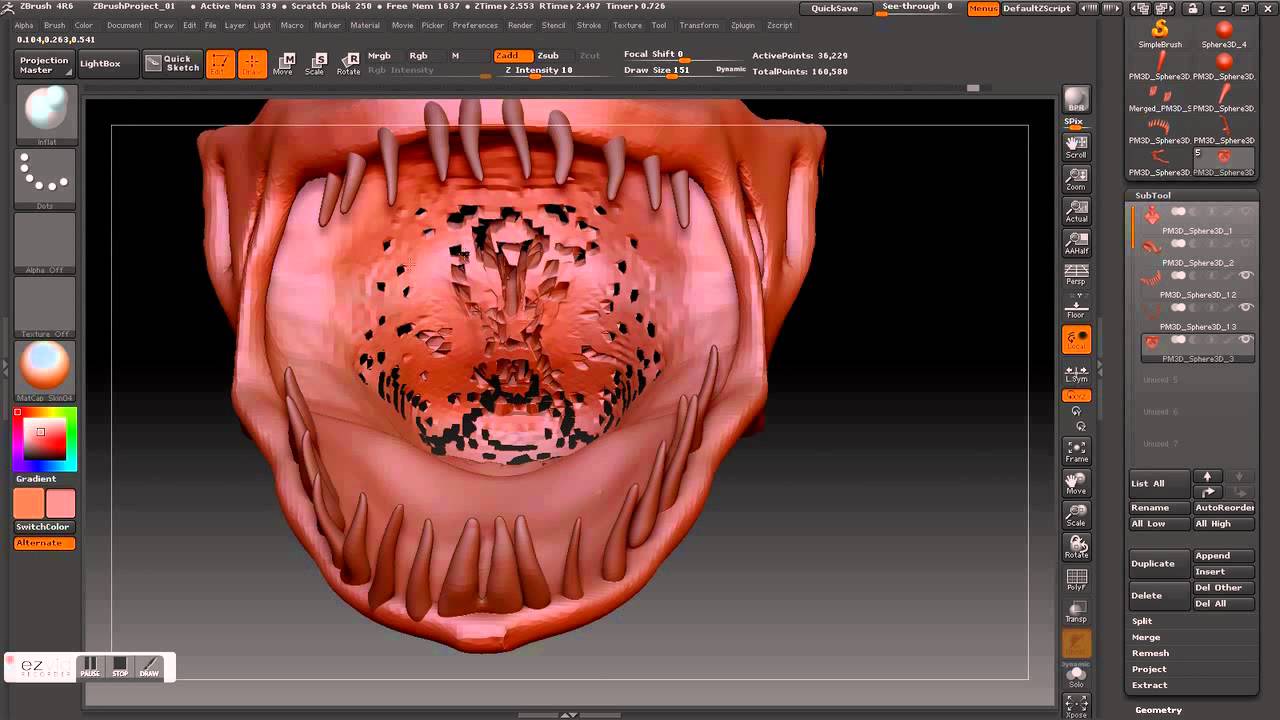Open the Stroke menu
1280x720 pixels.
point(589,25)
